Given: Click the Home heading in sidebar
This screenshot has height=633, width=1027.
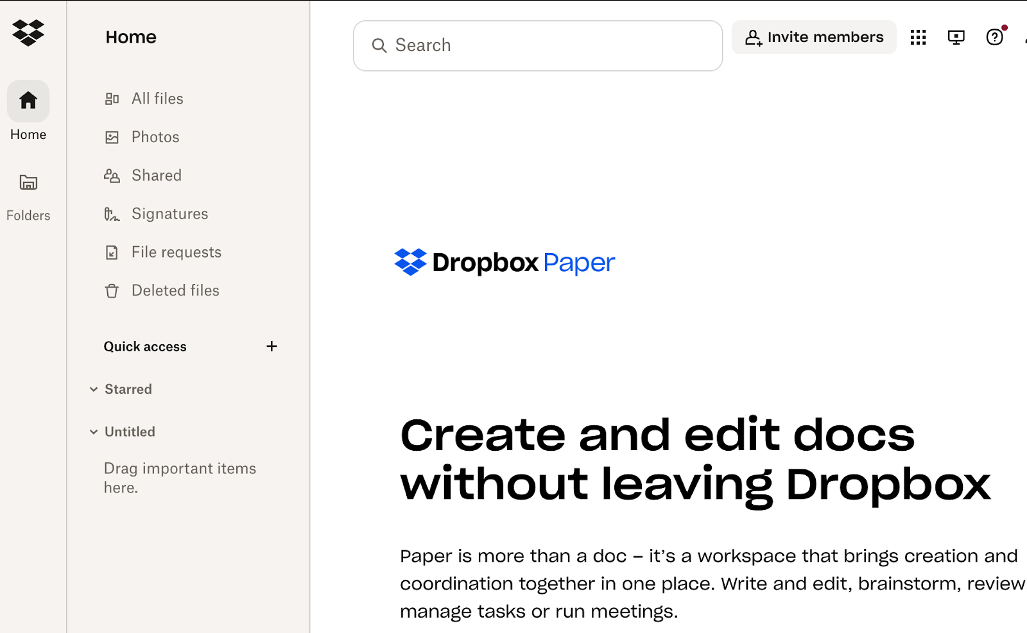Looking at the screenshot, I should click(131, 37).
